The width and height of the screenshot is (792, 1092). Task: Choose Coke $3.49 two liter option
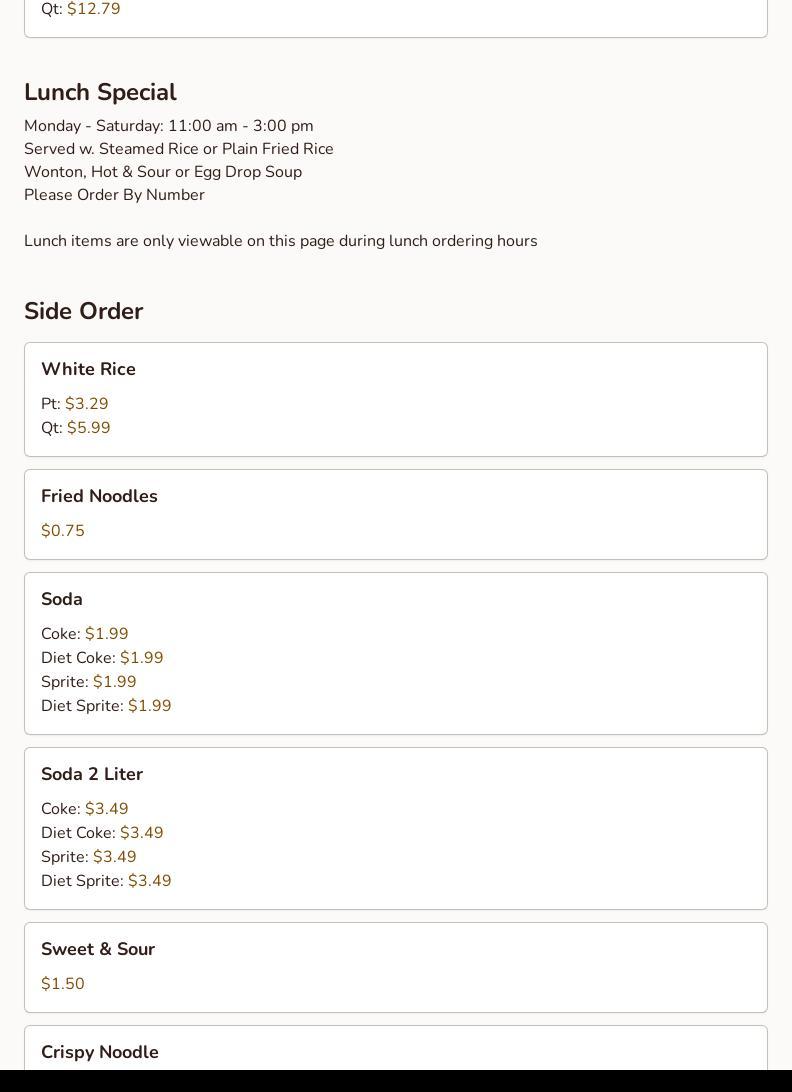point(106,809)
